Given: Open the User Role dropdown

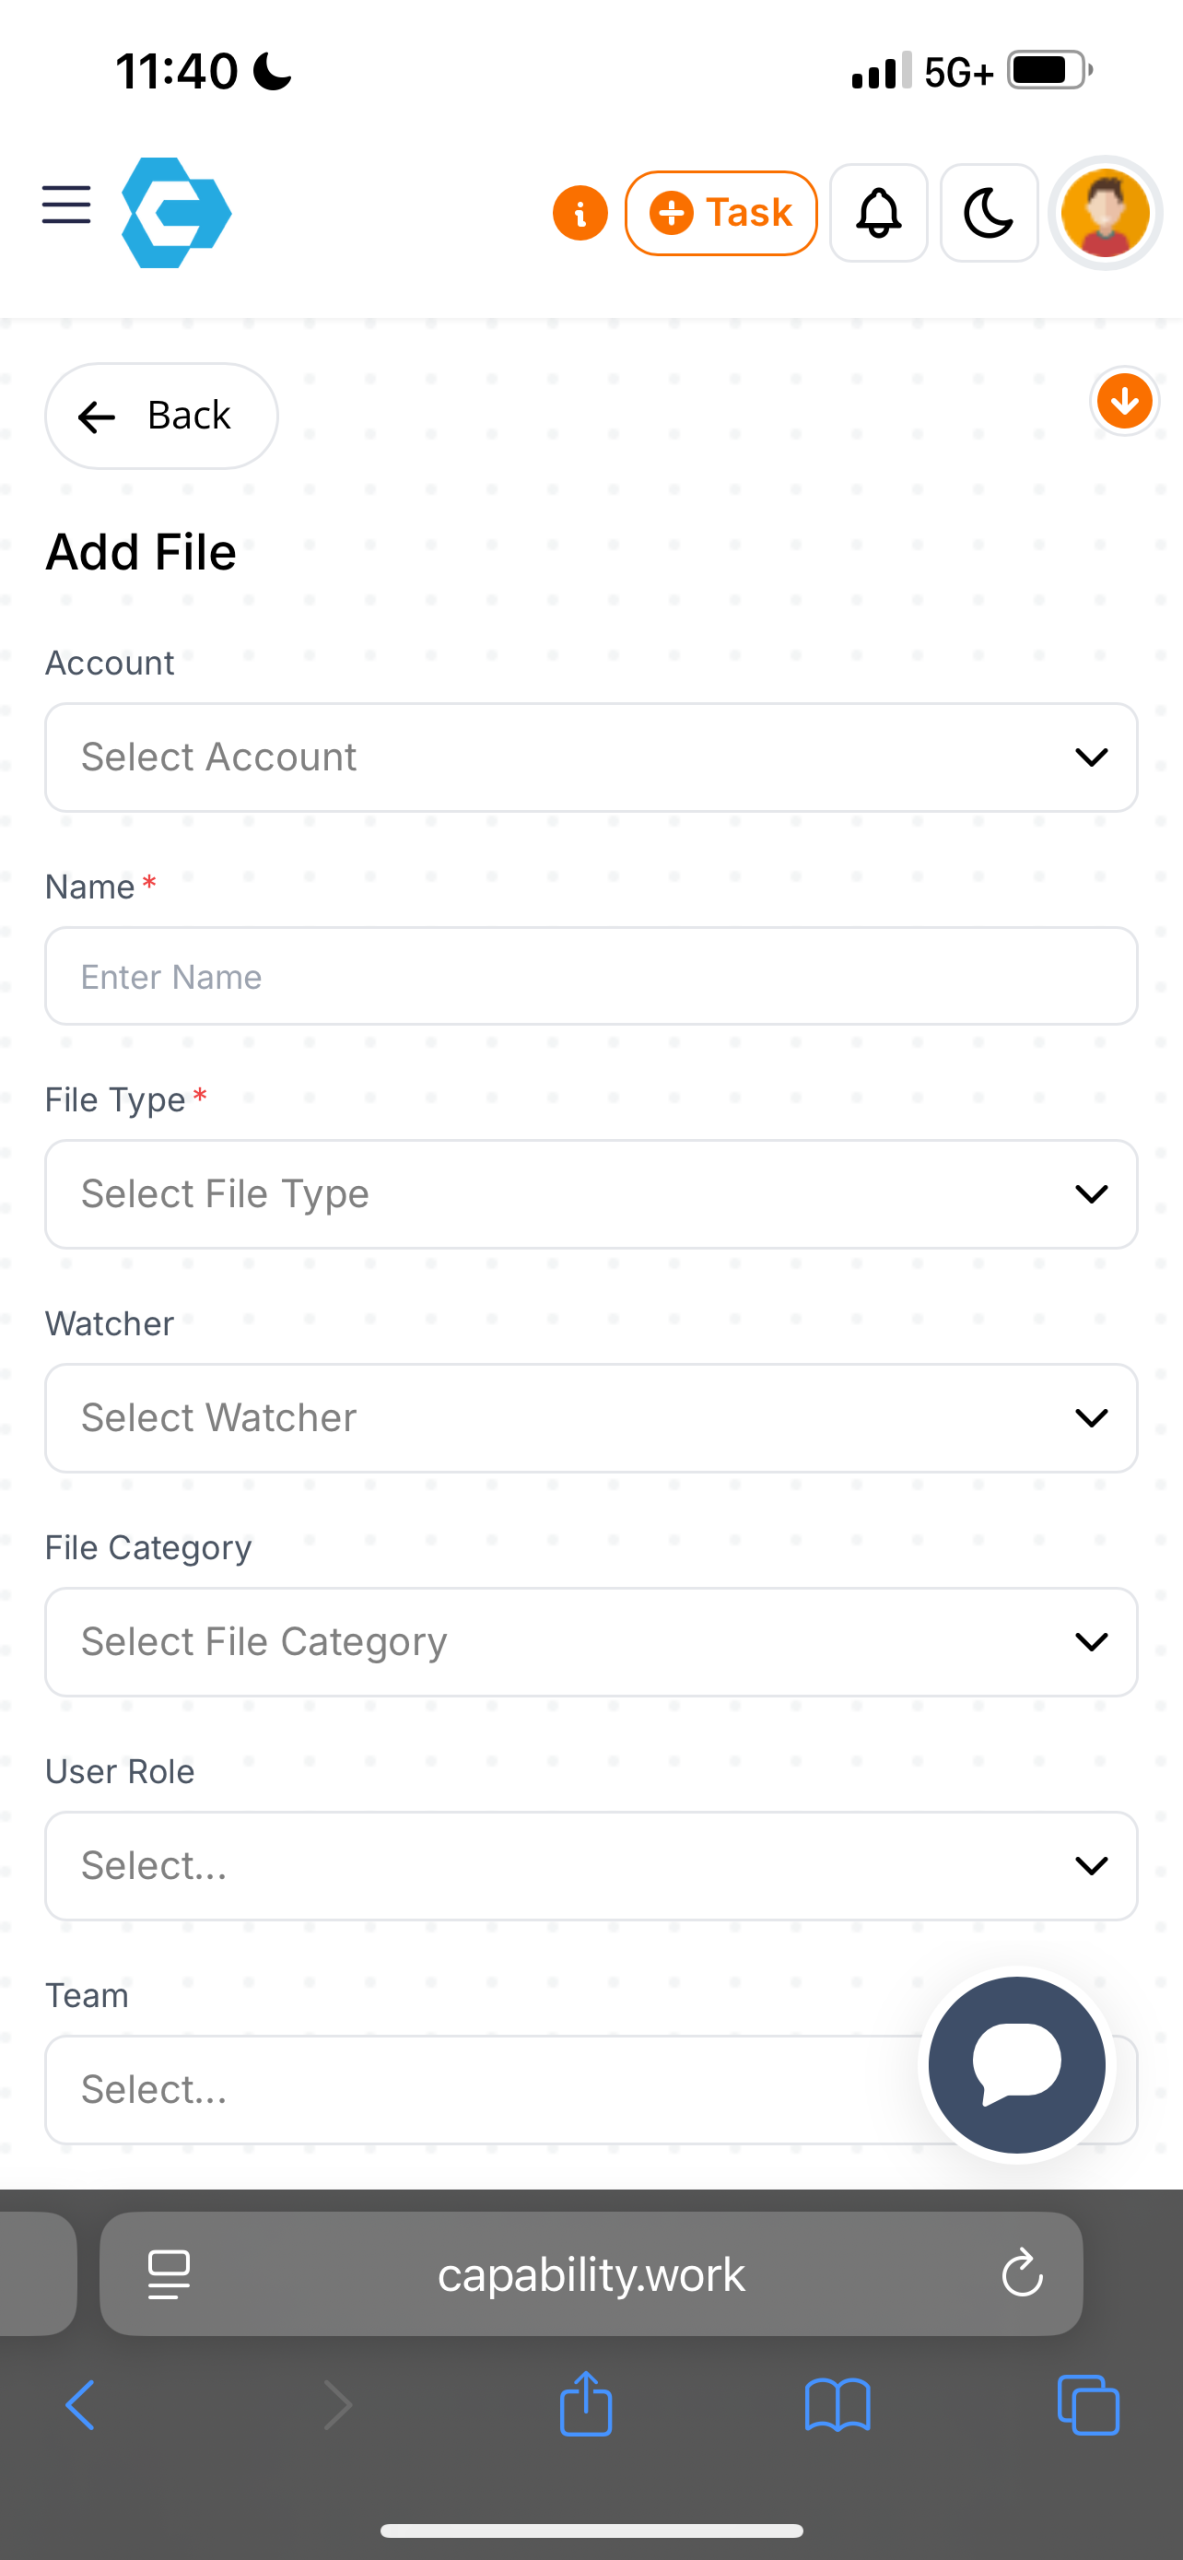Looking at the screenshot, I should (590, 1866).
